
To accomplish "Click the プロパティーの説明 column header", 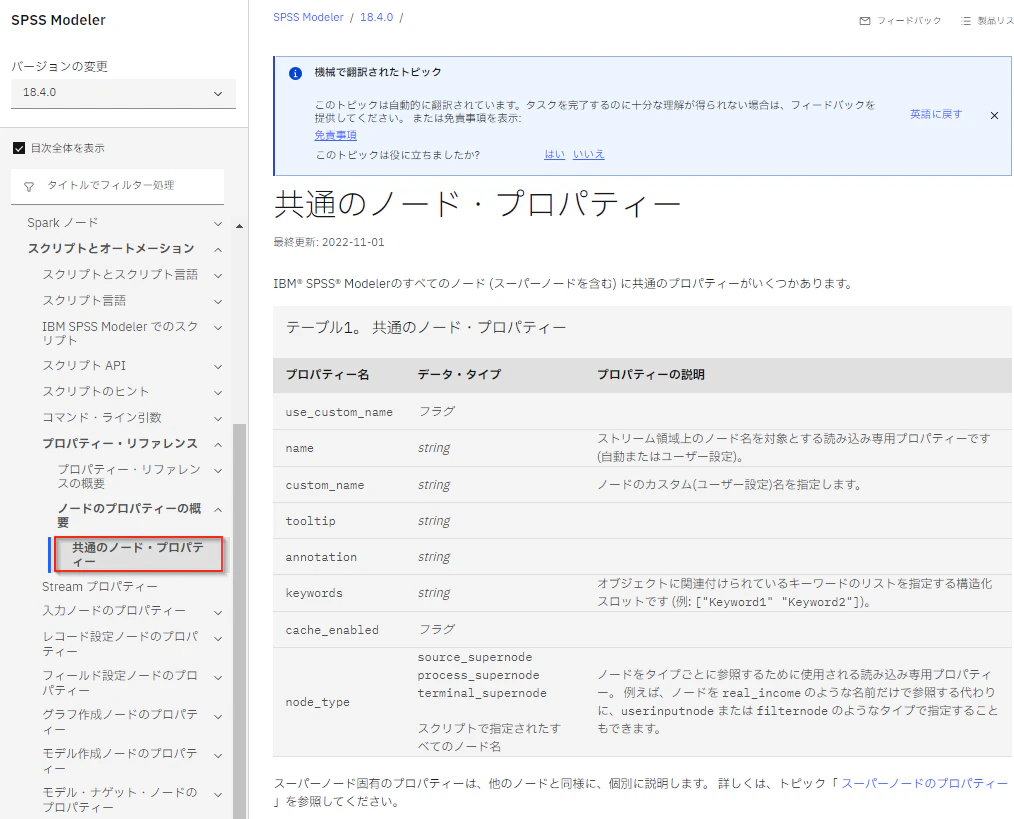I will (x=651, y=375).
